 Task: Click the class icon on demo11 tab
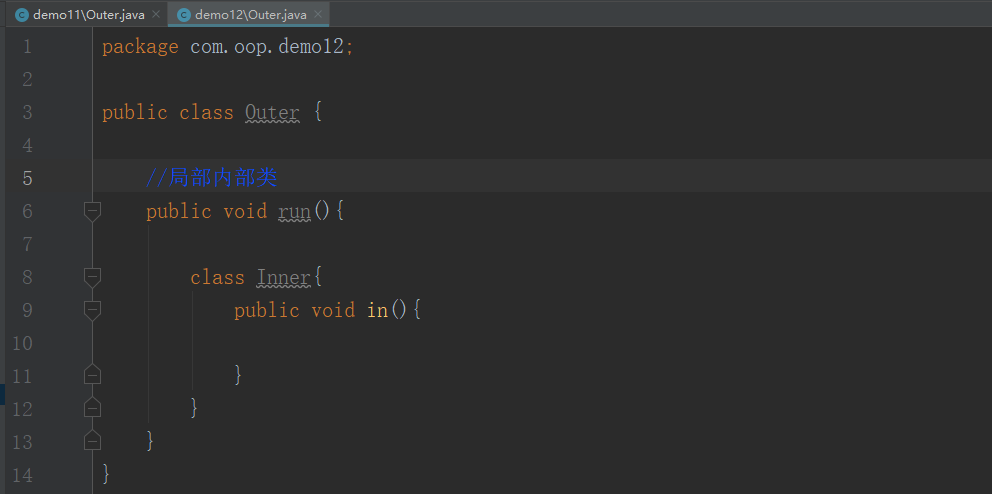tap(22, 15)
